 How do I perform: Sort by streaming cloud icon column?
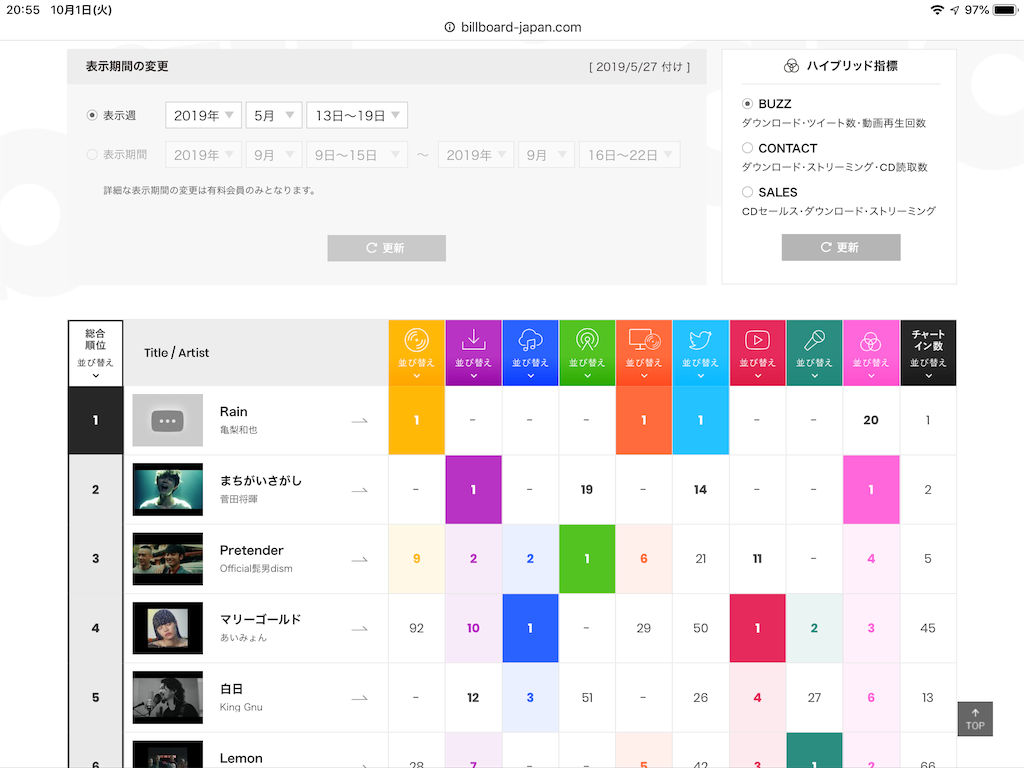(x=530, y=353)
